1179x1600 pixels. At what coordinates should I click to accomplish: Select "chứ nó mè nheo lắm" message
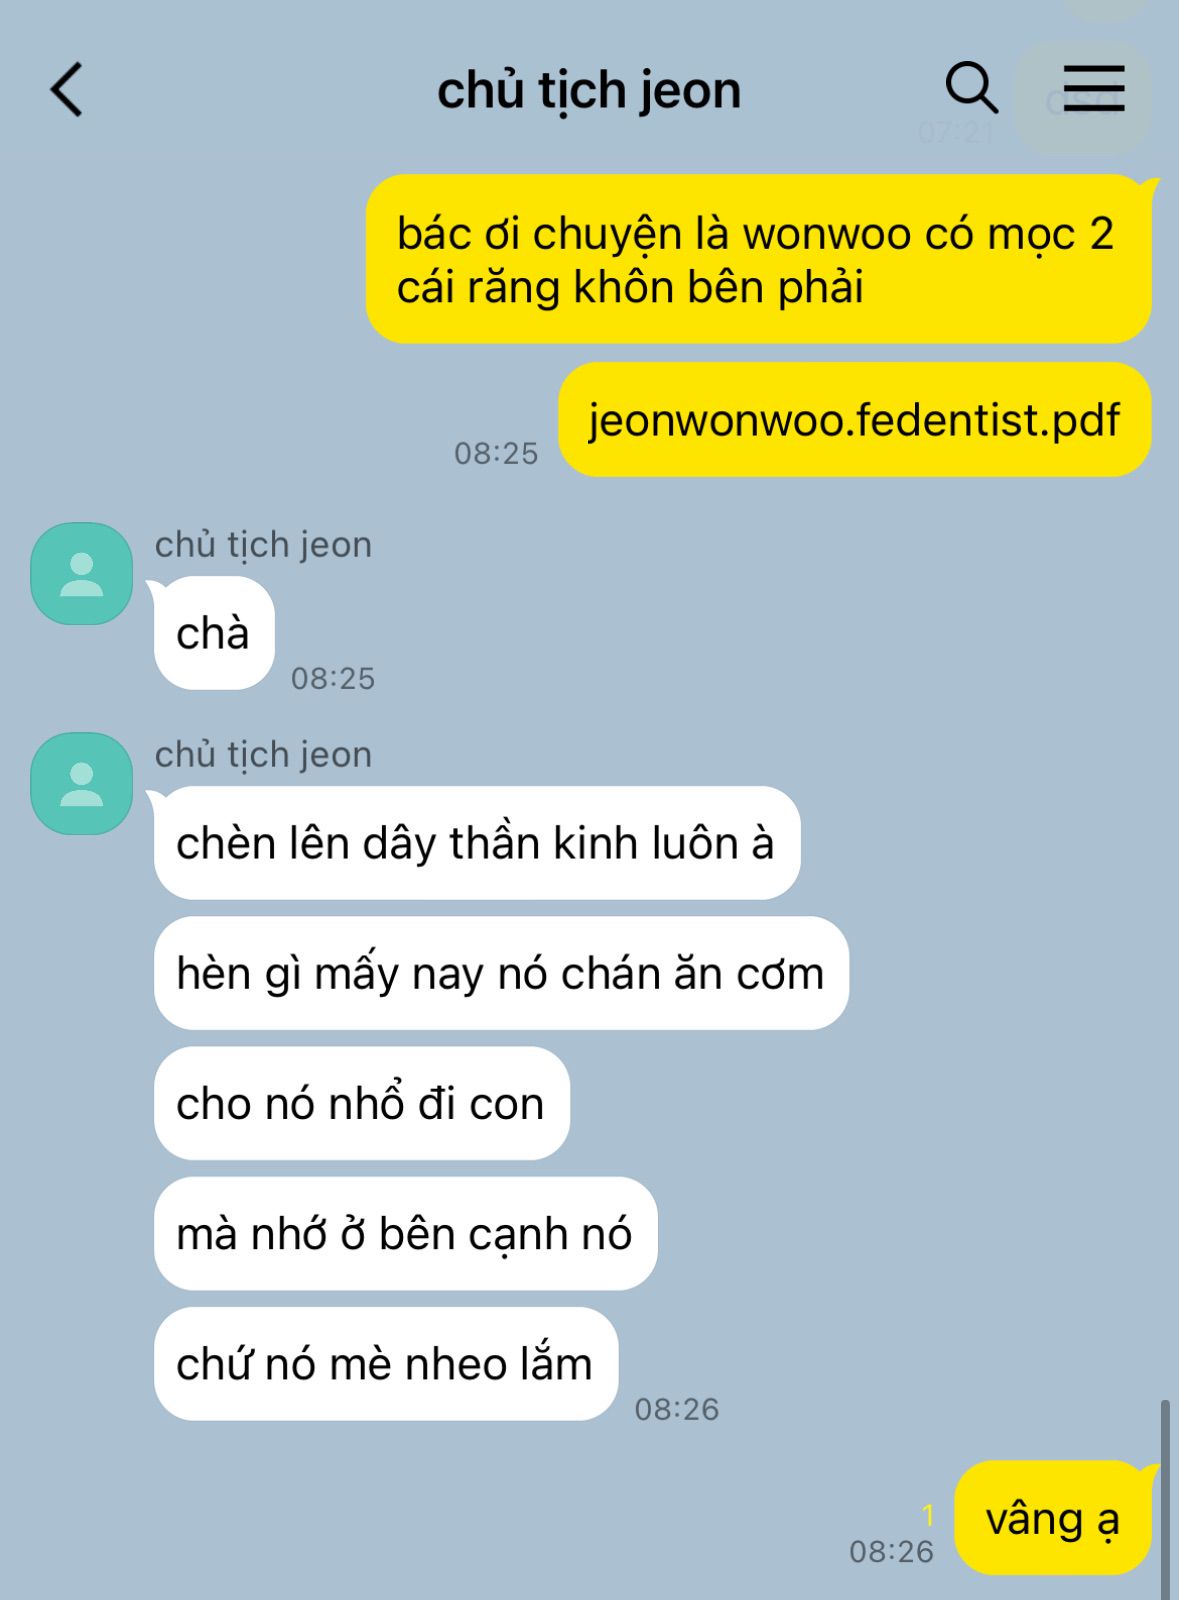click(386, 1363)
